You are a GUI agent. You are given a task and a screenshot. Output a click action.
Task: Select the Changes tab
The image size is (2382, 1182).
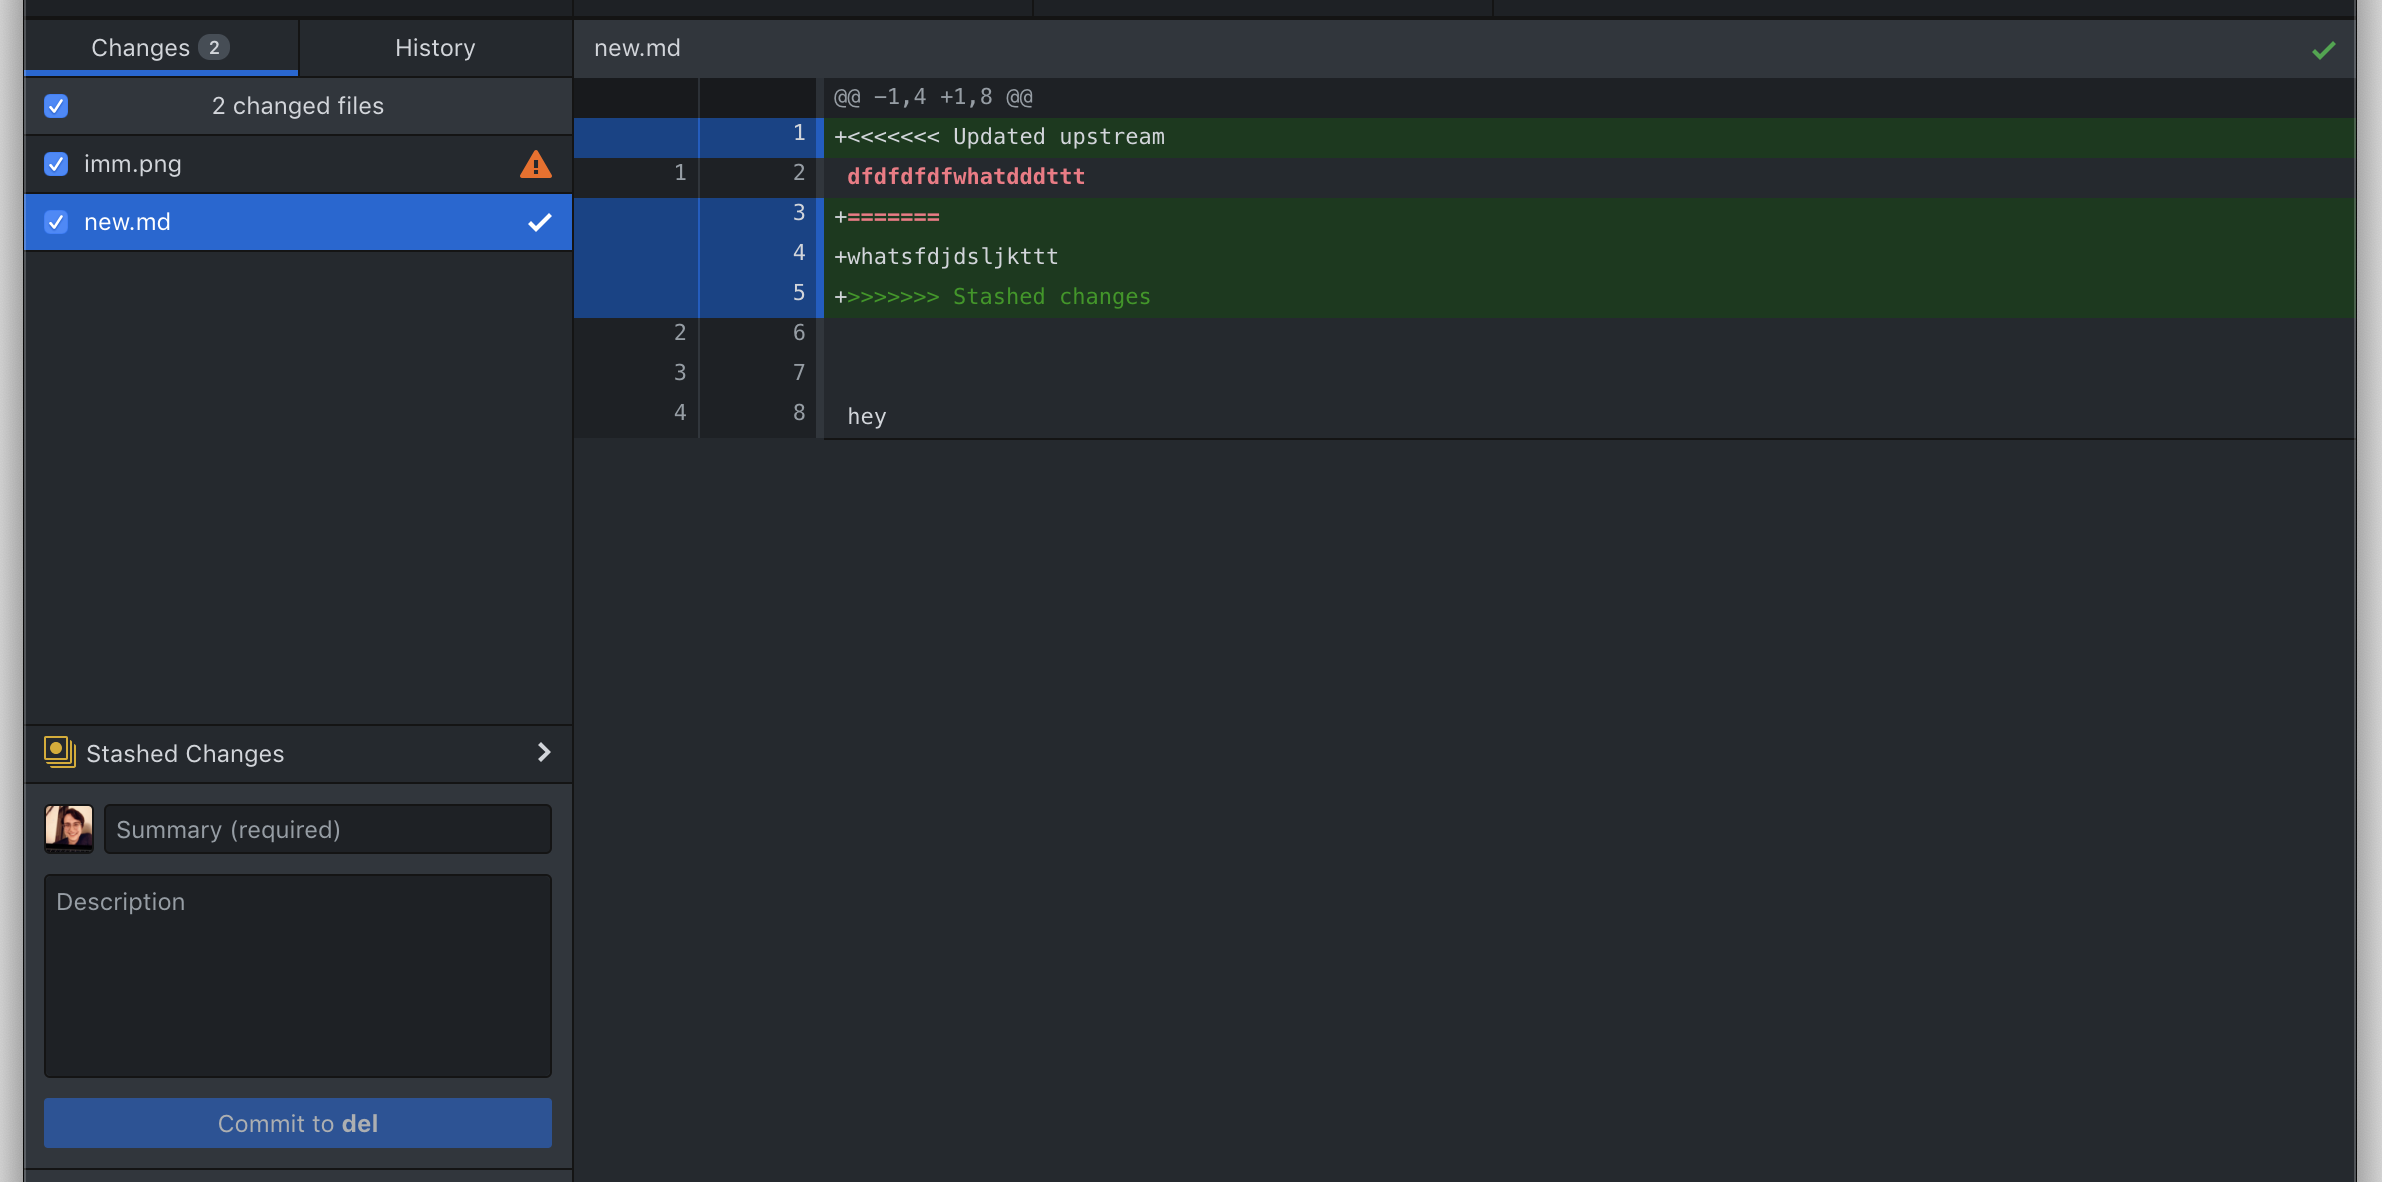pos(140,47)
